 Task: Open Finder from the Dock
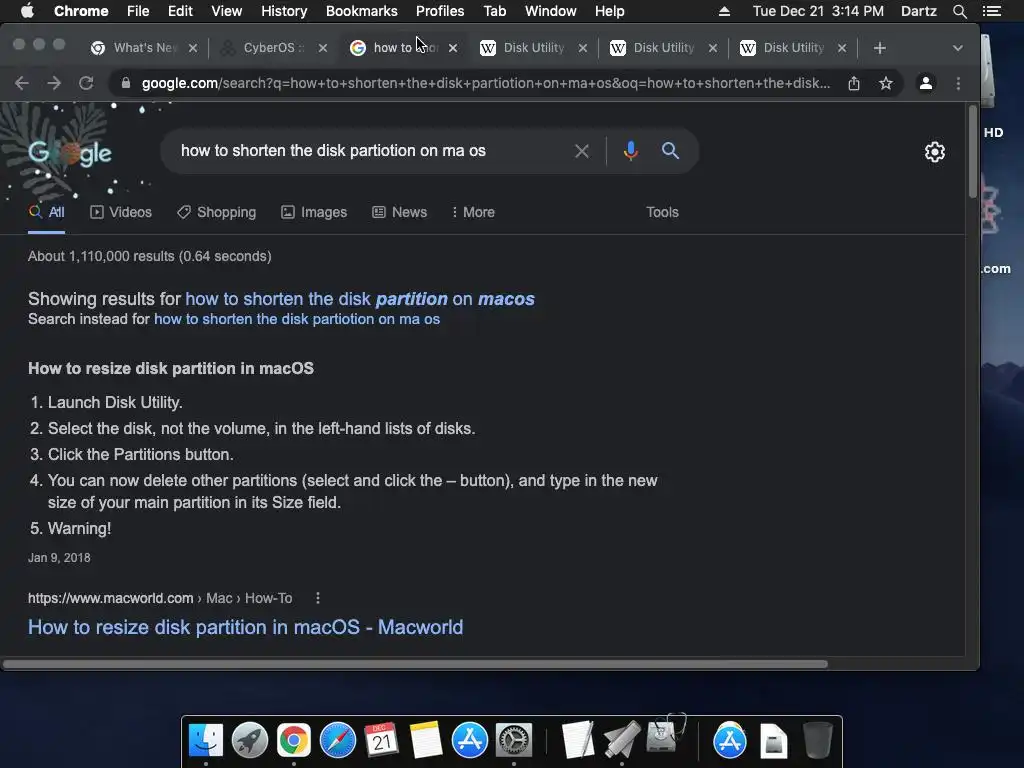[206, 741]
